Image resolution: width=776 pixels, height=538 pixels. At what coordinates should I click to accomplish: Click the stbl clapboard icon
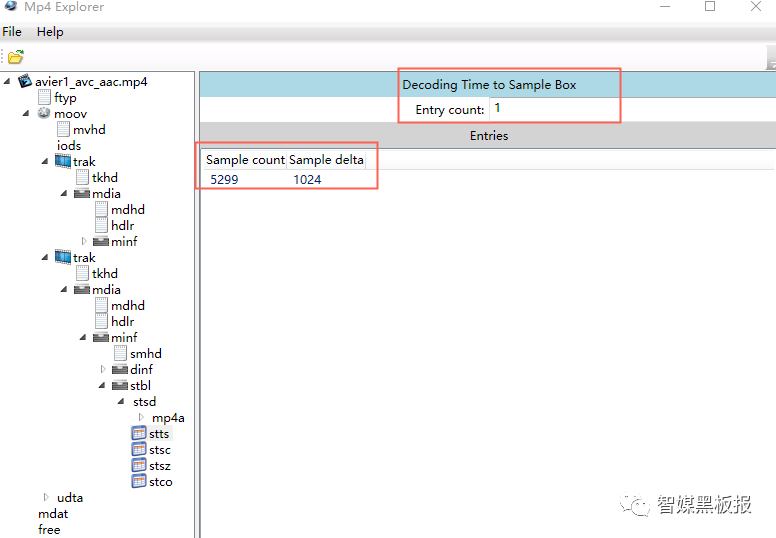pos(120,386)
